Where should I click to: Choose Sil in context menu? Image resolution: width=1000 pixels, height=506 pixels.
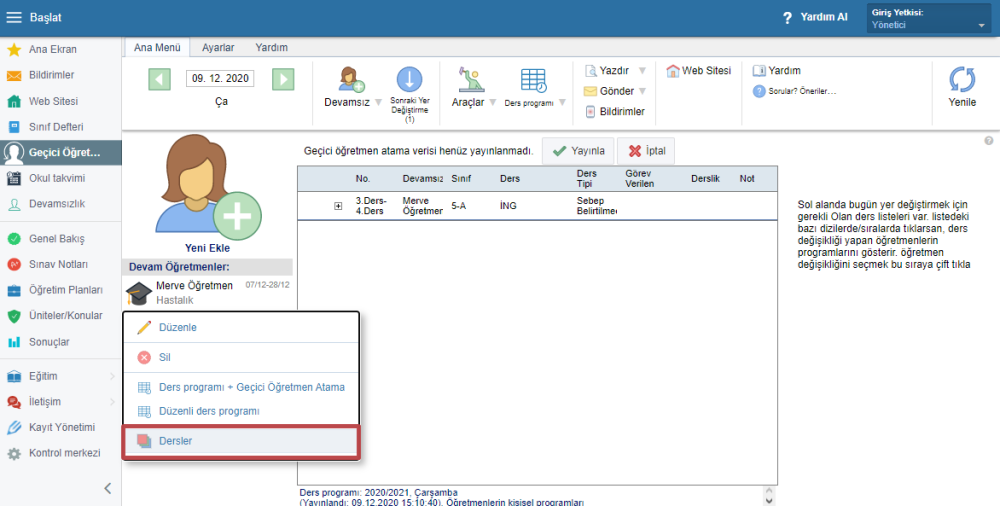point(241,357)
